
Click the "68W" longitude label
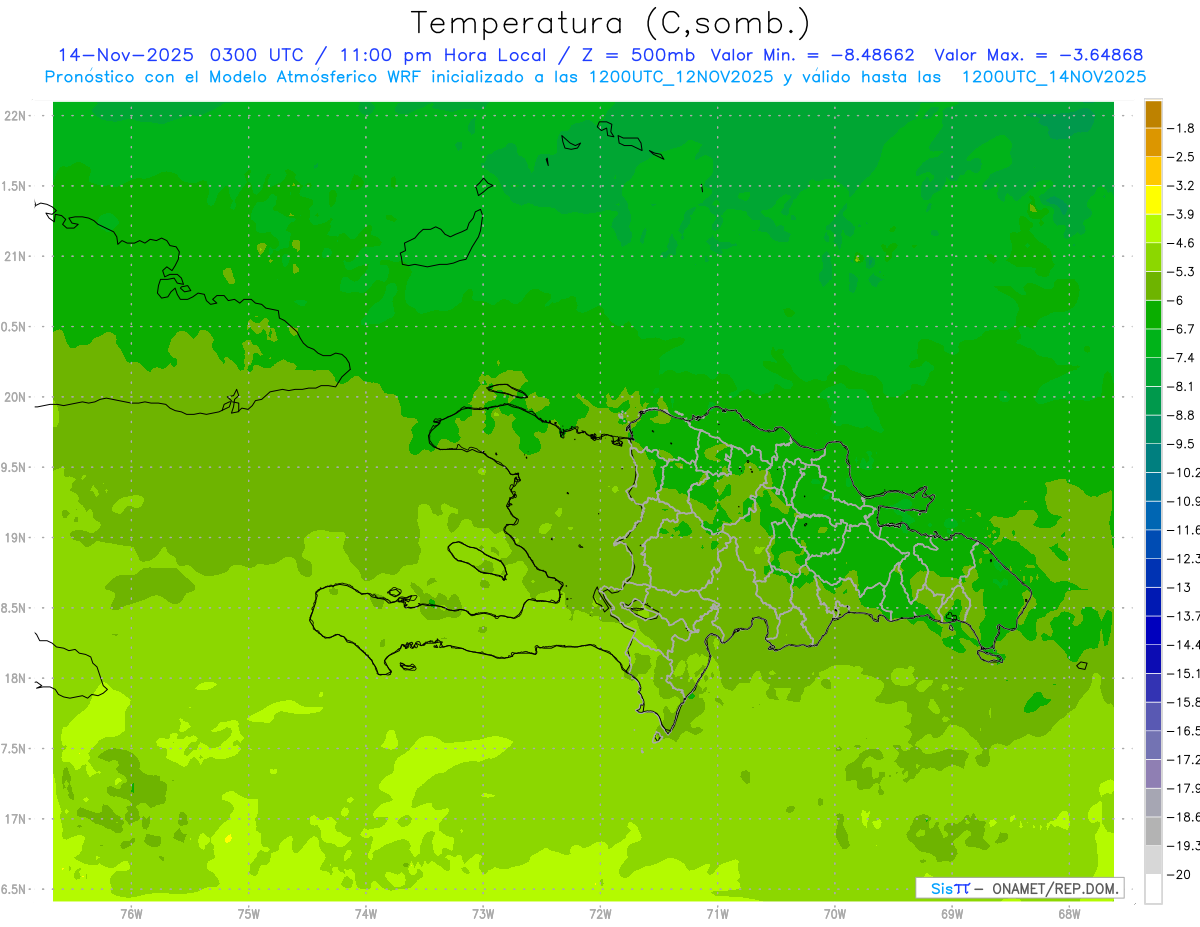point(1069,913)
